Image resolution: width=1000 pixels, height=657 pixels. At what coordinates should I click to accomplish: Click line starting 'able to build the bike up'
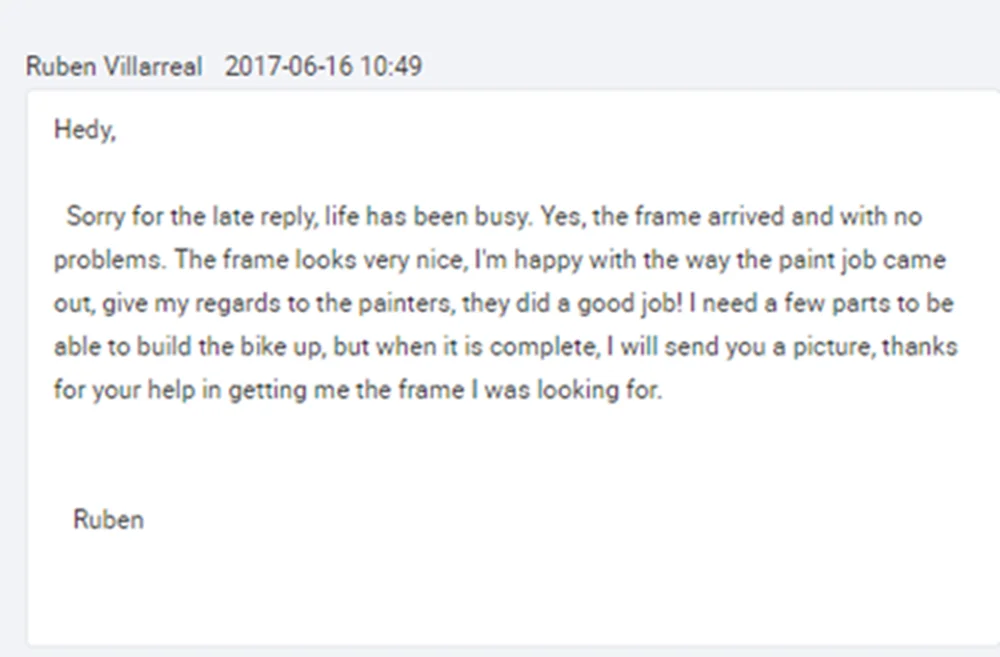coord(505,347)
